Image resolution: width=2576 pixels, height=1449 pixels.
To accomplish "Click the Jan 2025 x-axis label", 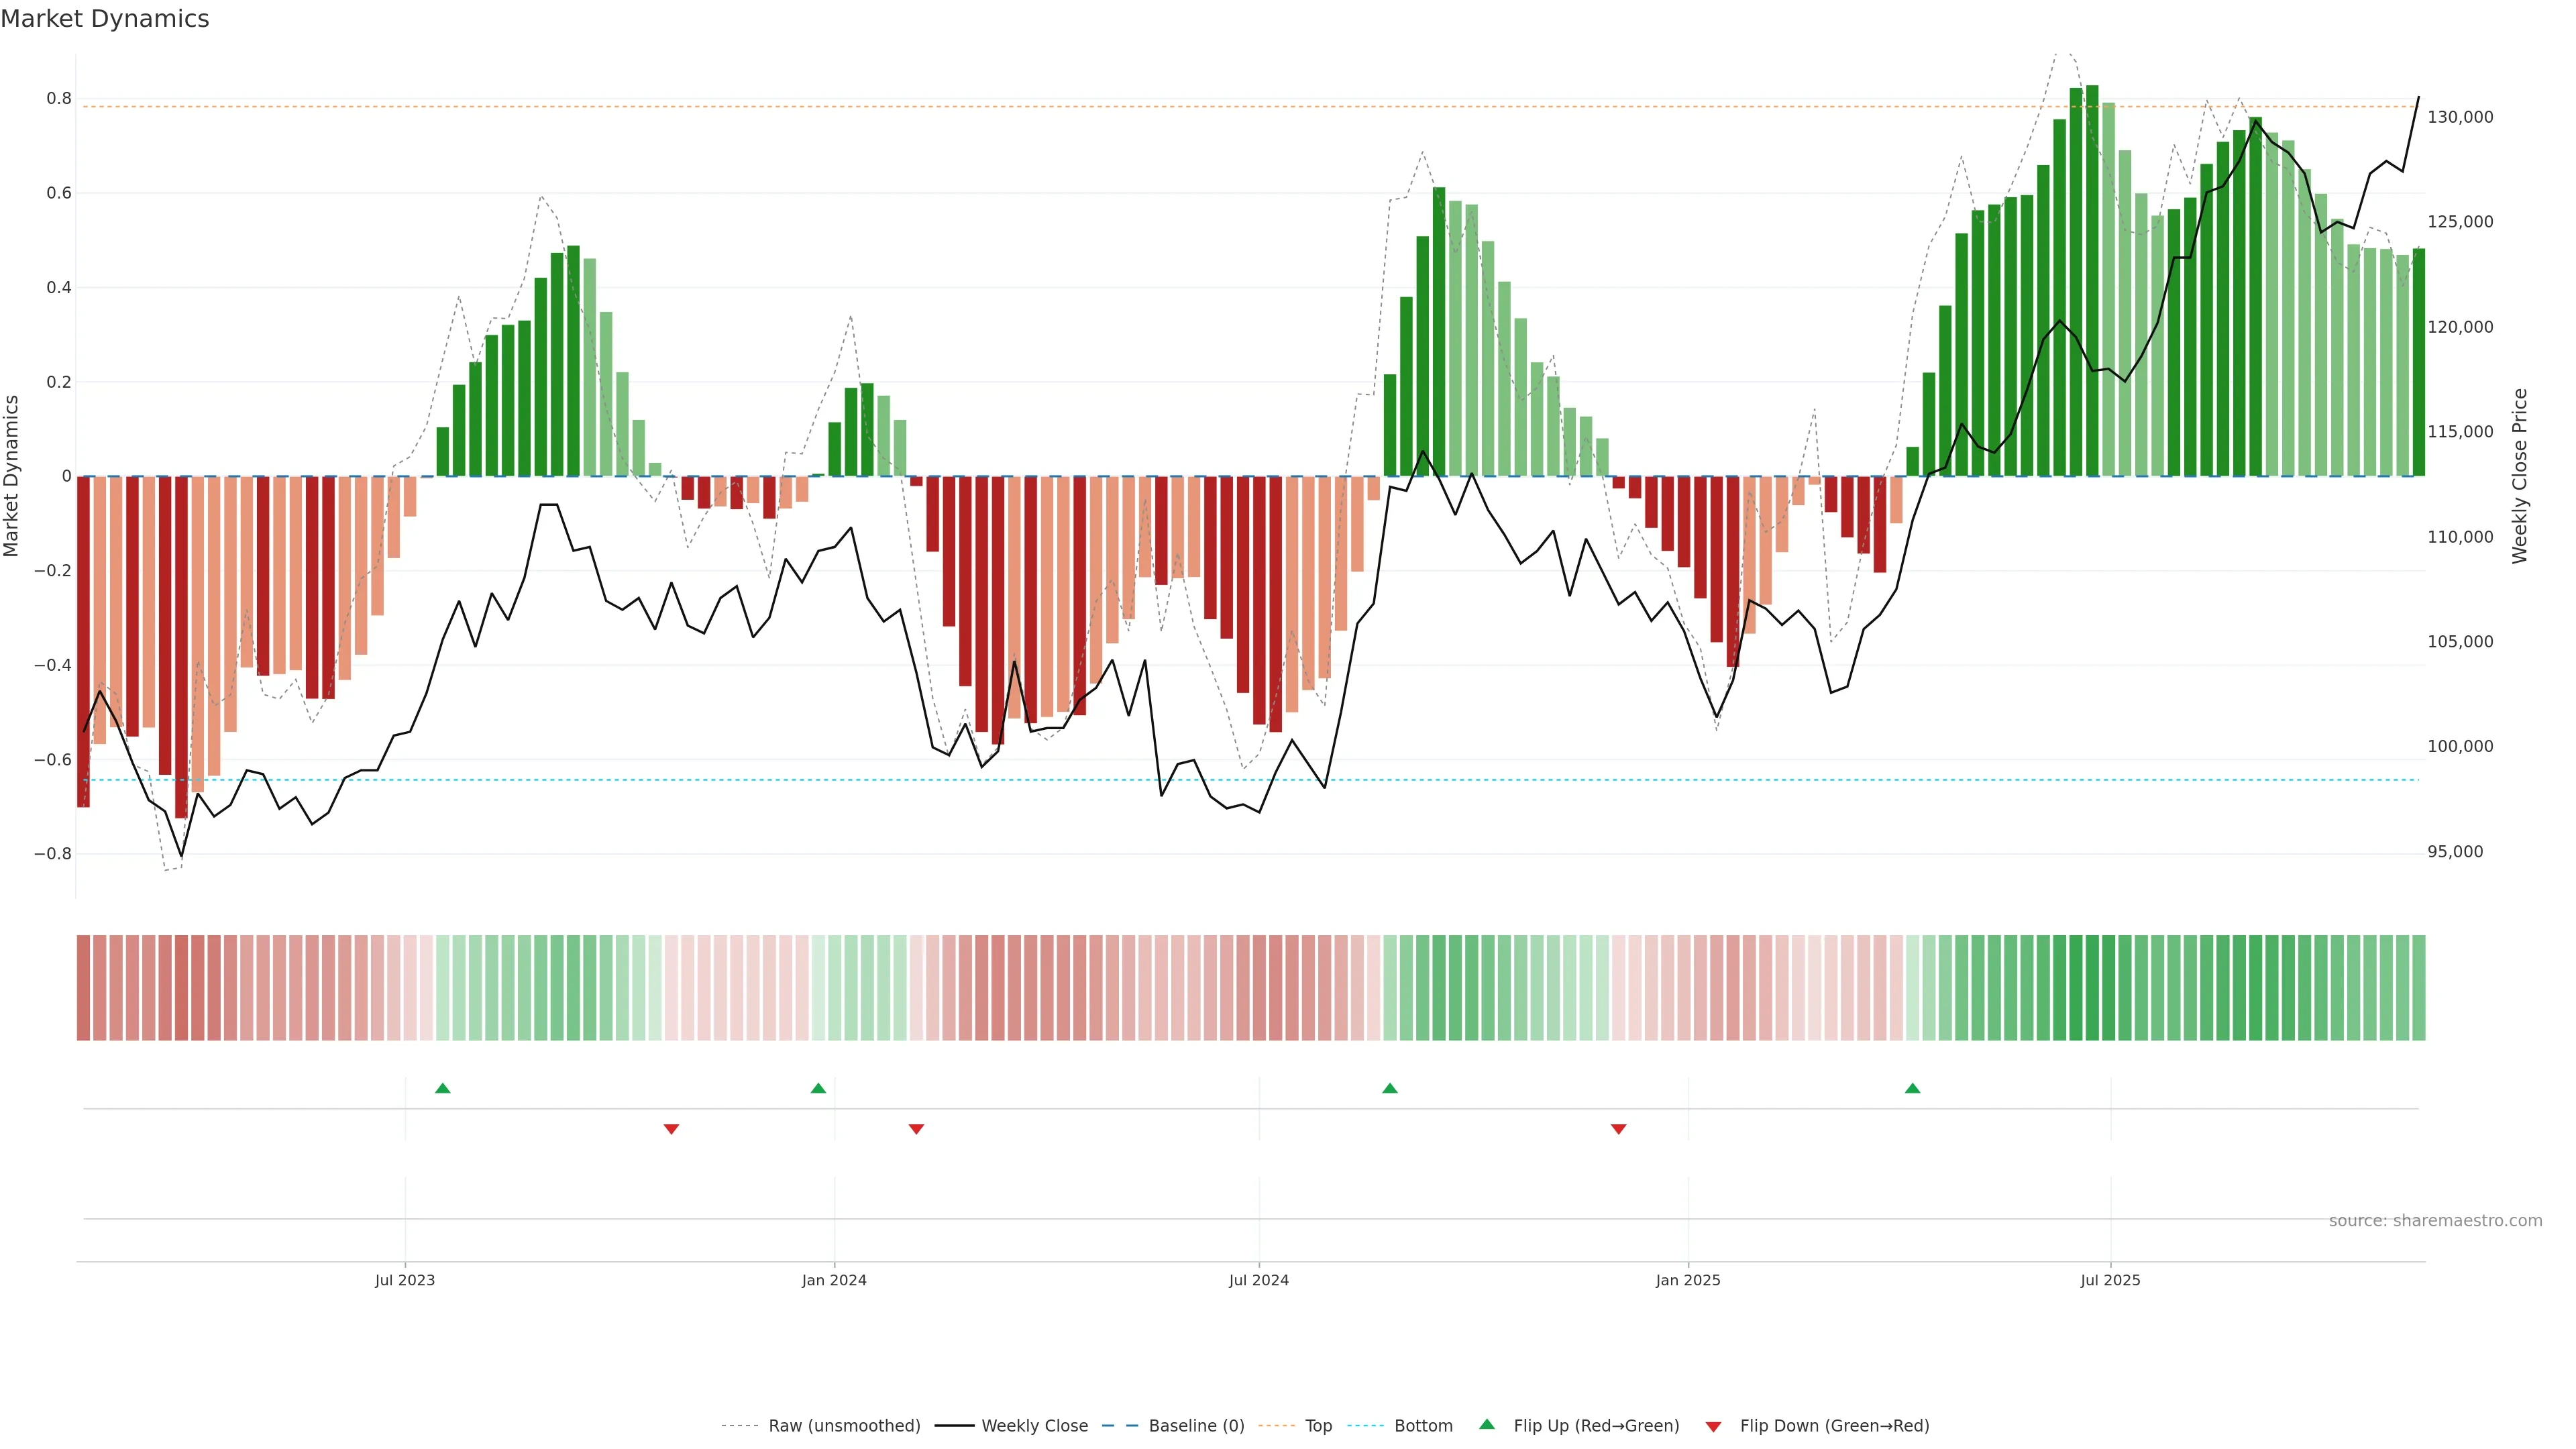I will point(1687,1280).
